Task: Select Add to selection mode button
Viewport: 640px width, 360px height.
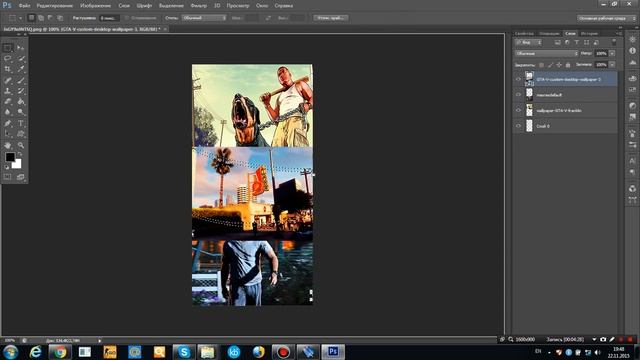Action: (41, 18)
